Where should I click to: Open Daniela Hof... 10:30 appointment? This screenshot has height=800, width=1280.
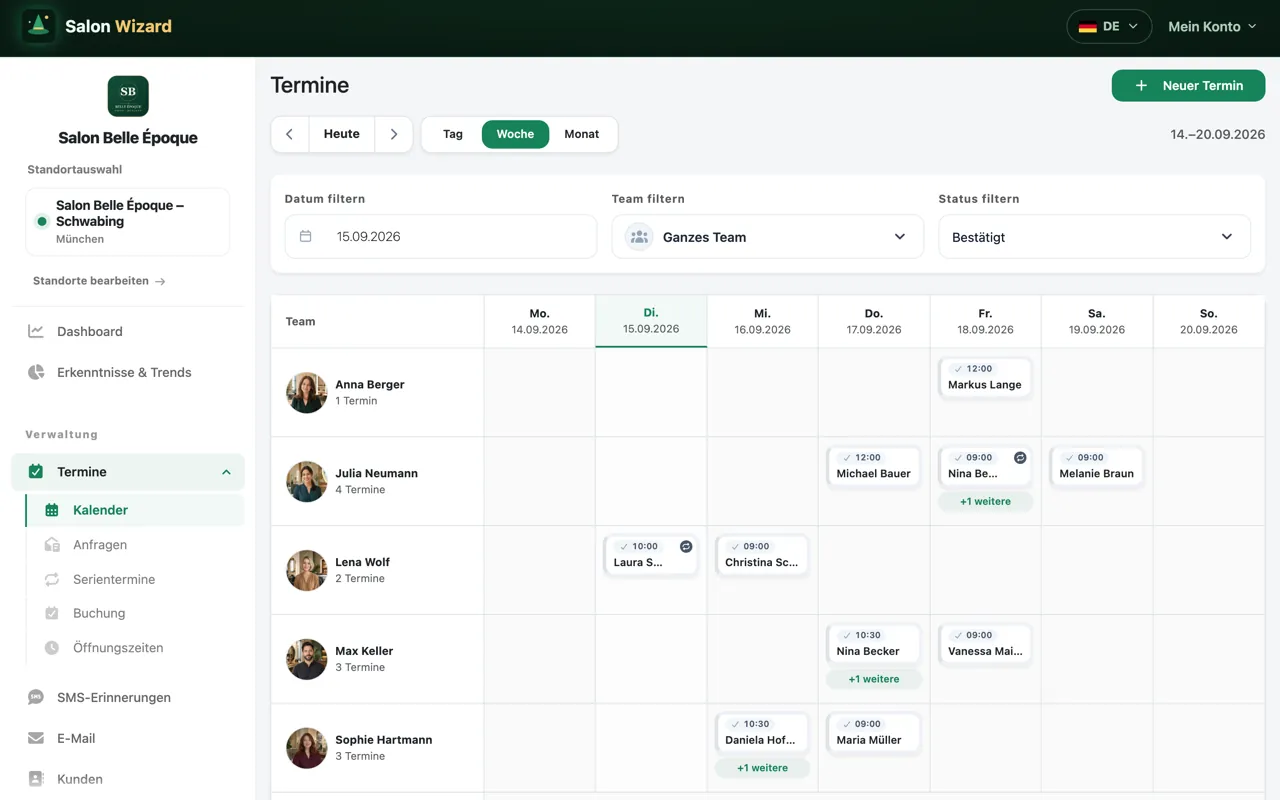point(762,732)
